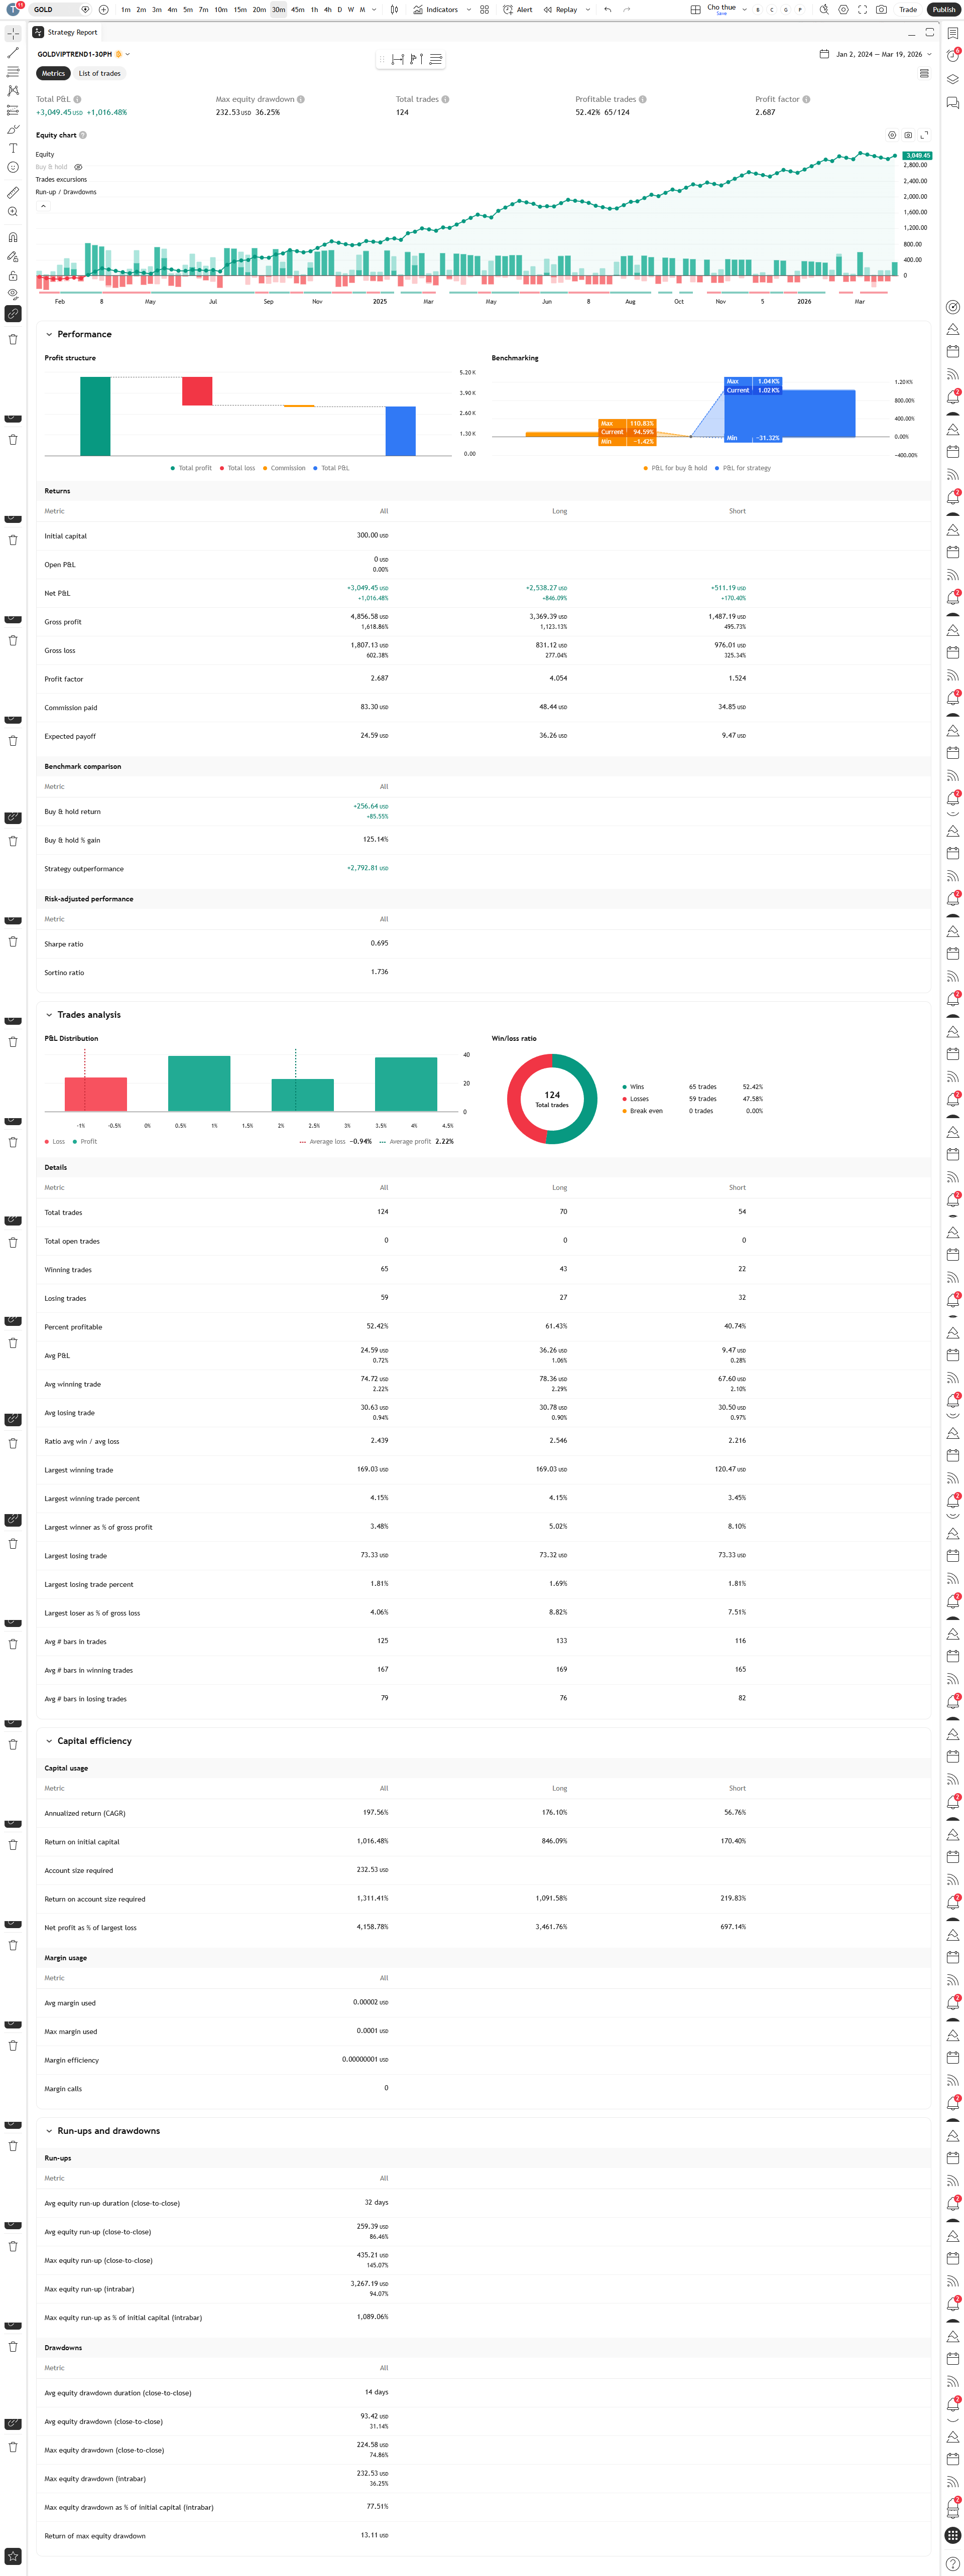Maximize the equity chart
Viewport: 964px width, 2576px height.
[x=924, y=135]
